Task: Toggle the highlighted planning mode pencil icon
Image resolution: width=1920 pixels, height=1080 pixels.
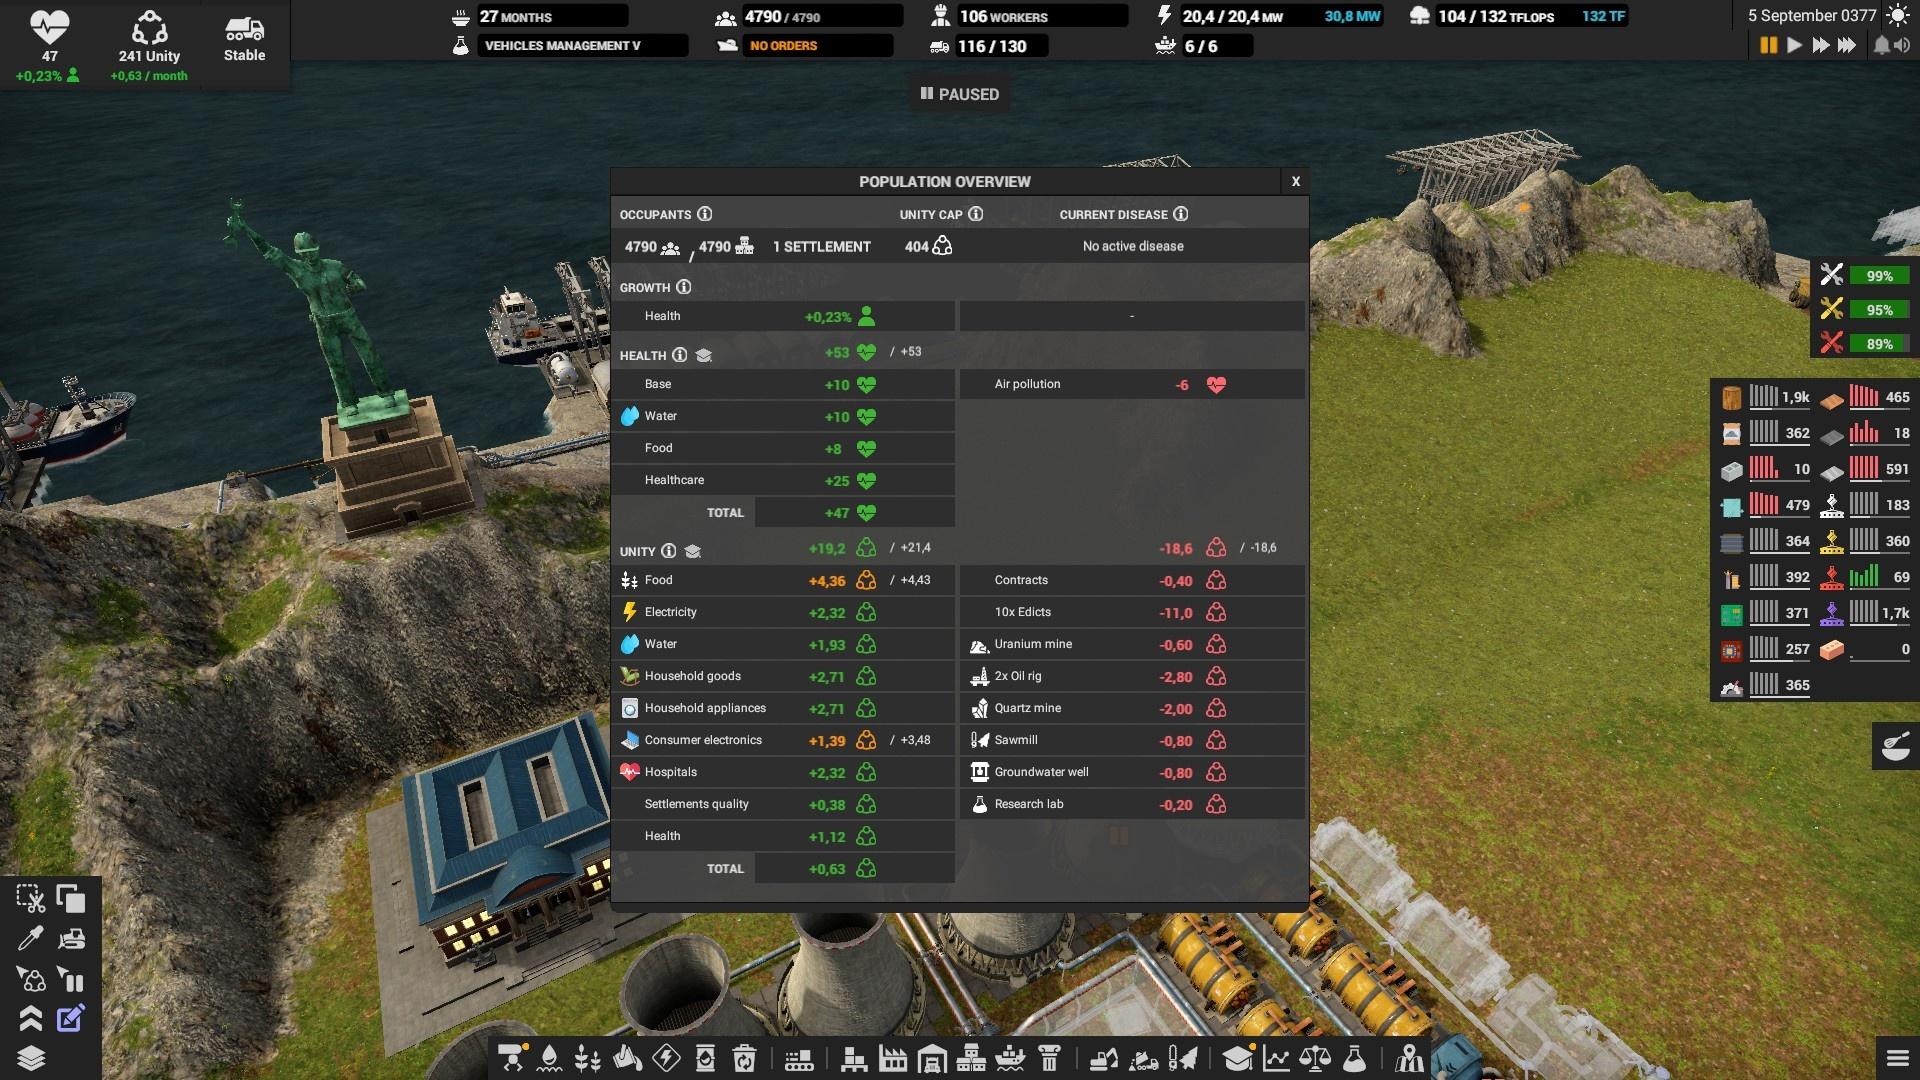Action: (70, 1019)
